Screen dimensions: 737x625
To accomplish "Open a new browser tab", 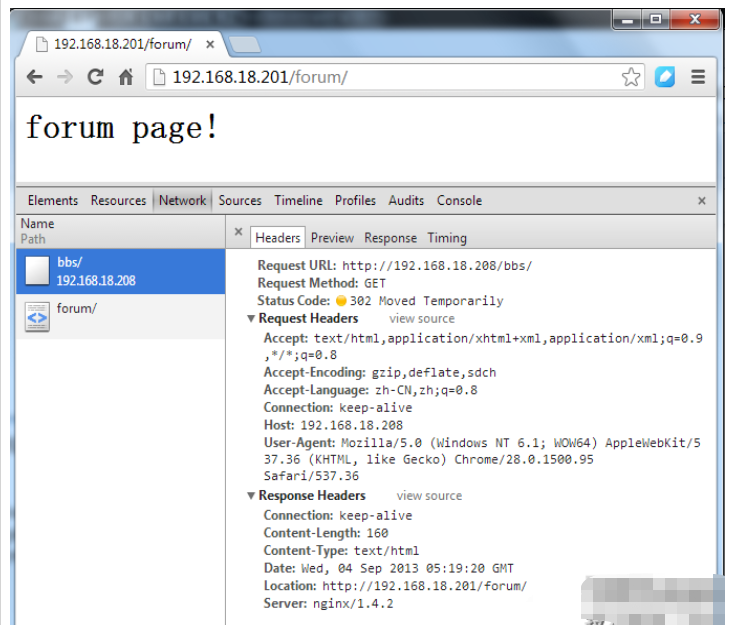I will click(x=244, y=45).
